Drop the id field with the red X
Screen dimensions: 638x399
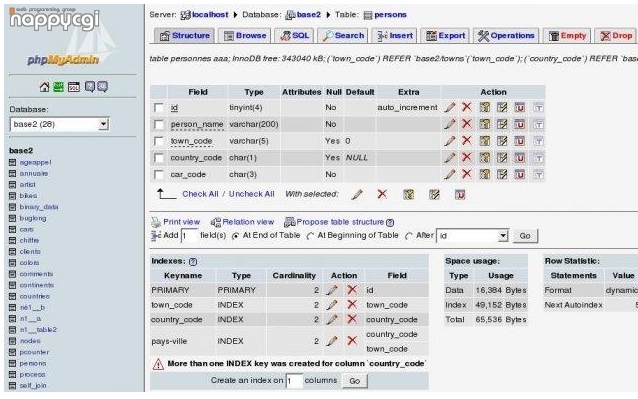[467, 107]
